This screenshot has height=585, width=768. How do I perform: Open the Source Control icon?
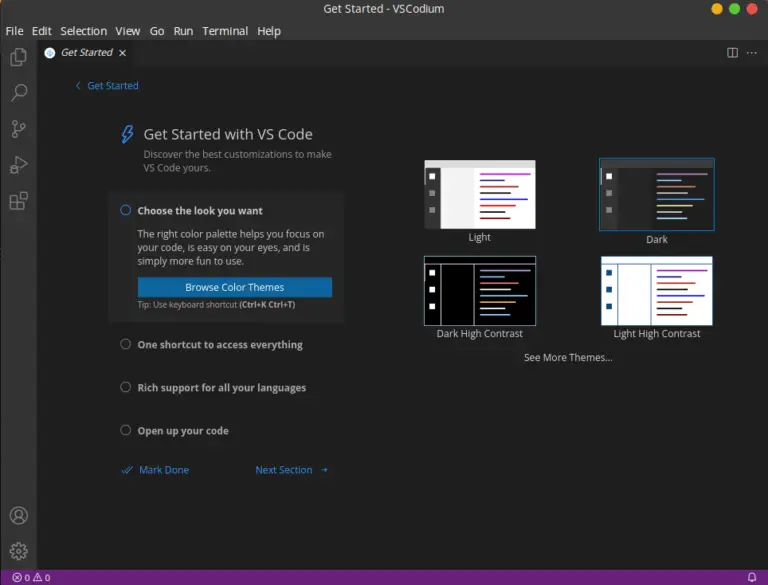[x=18, y=129]
